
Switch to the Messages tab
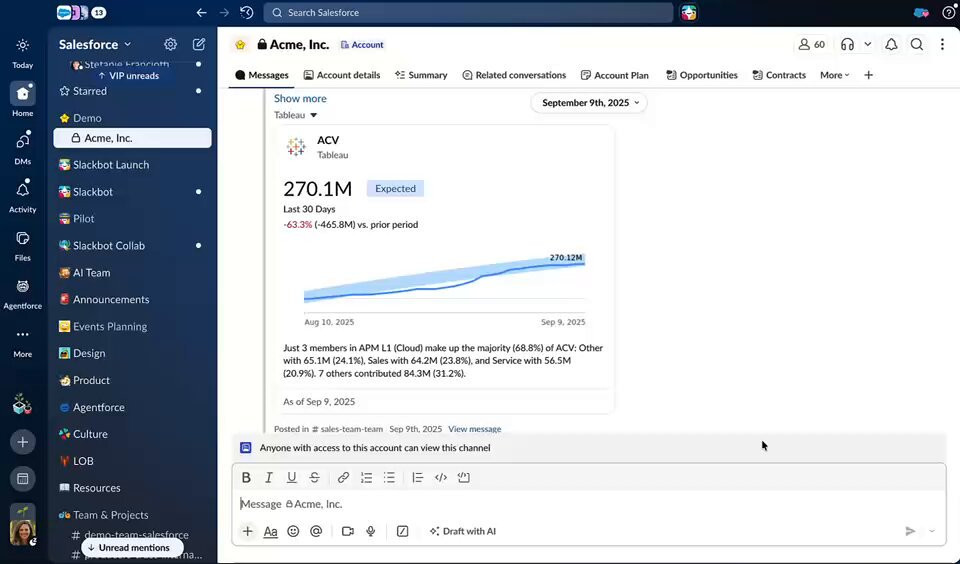coord(261,75)
